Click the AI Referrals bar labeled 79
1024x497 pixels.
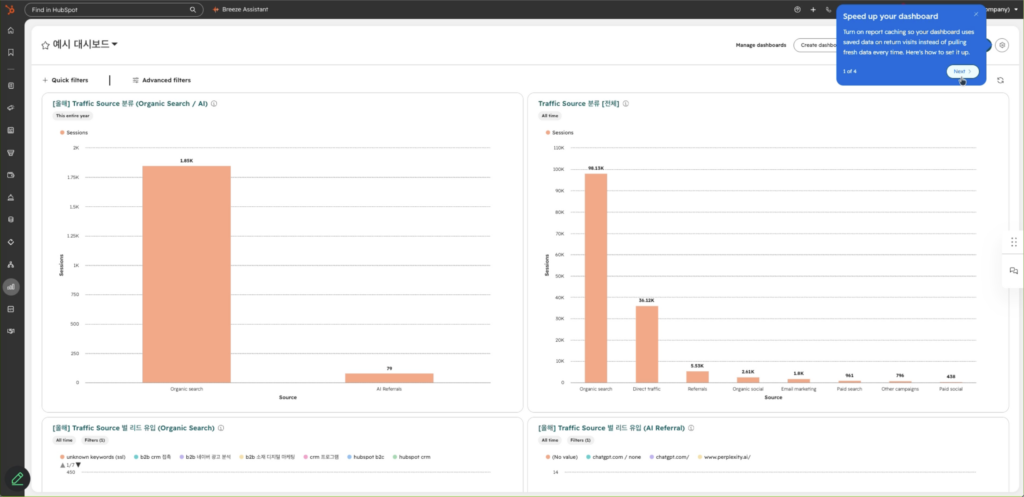(x=389, y=378)
